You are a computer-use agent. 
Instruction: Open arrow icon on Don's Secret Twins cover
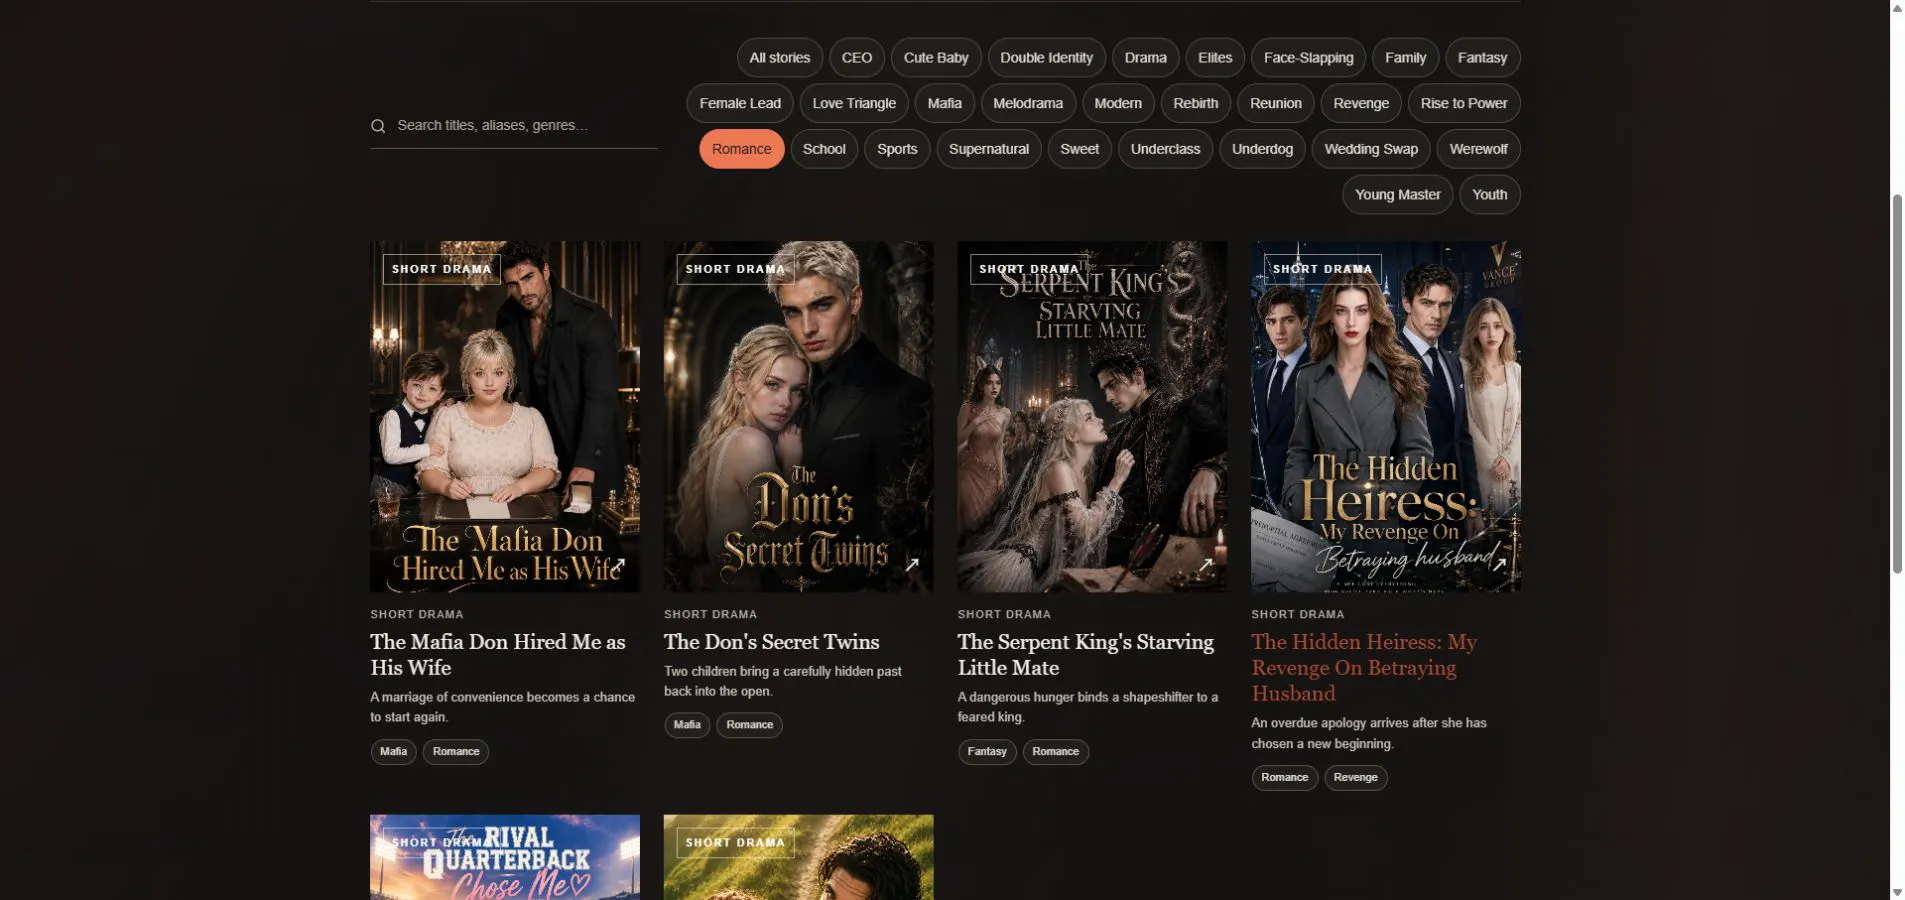pyautogui.click(x=912, y=565)
